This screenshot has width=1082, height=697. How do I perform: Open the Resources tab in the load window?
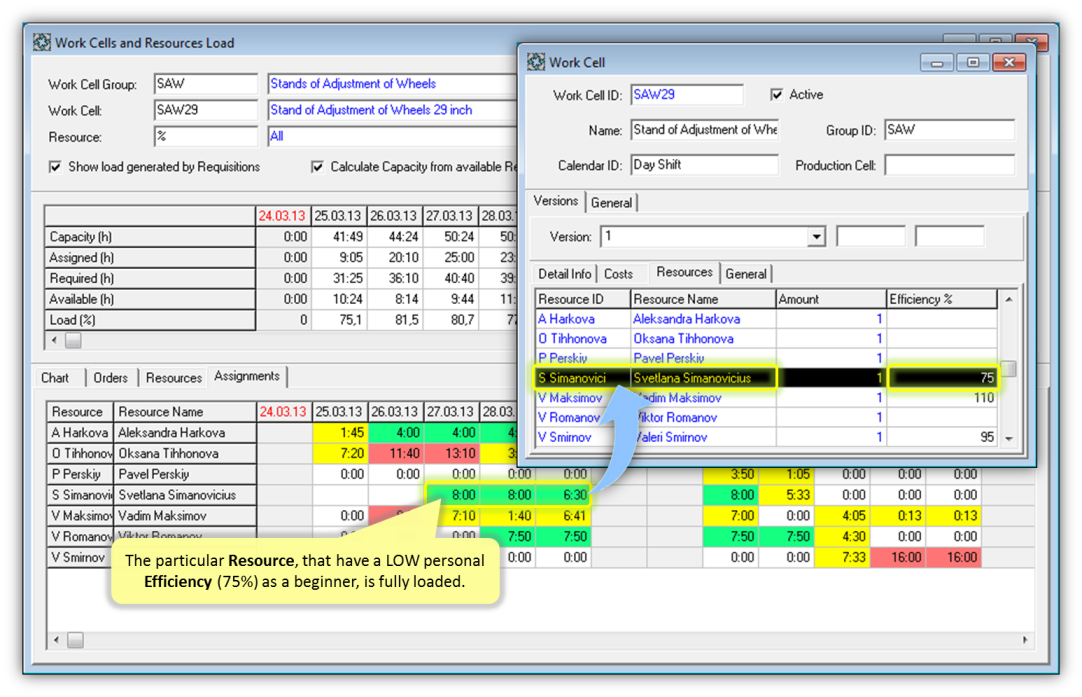point(173,378)
